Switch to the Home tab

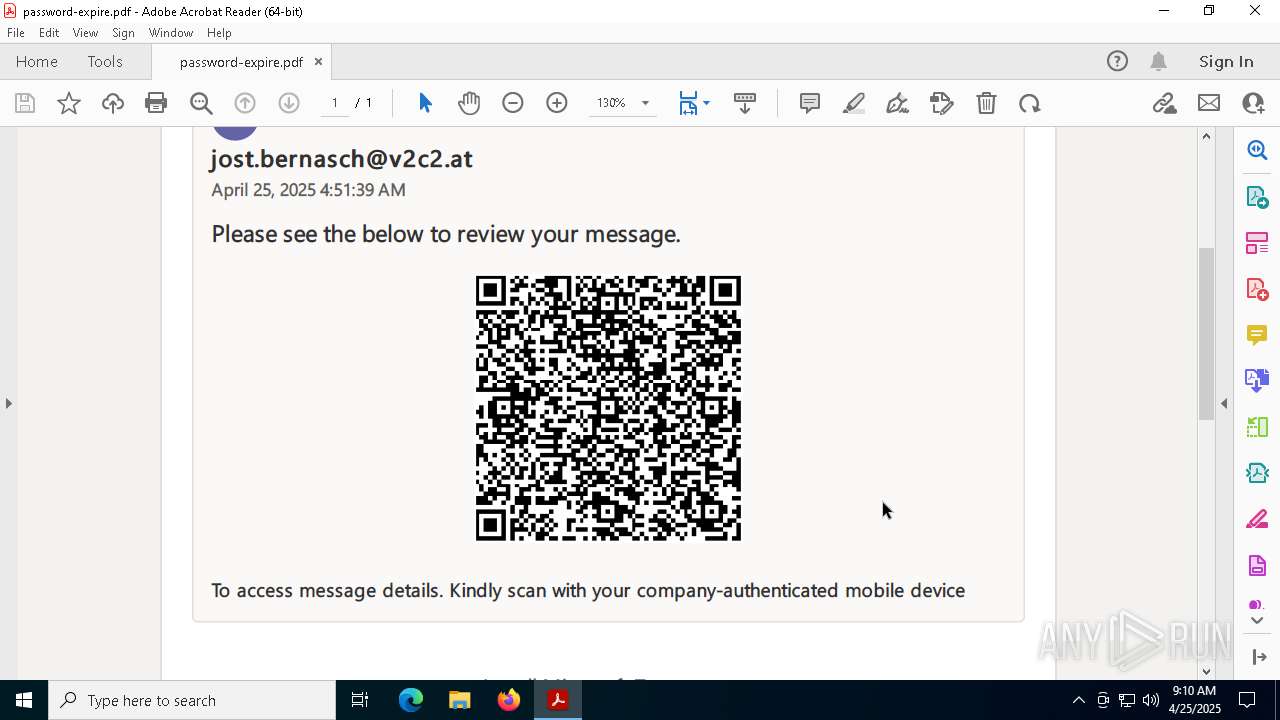click(x=37, y=62)
